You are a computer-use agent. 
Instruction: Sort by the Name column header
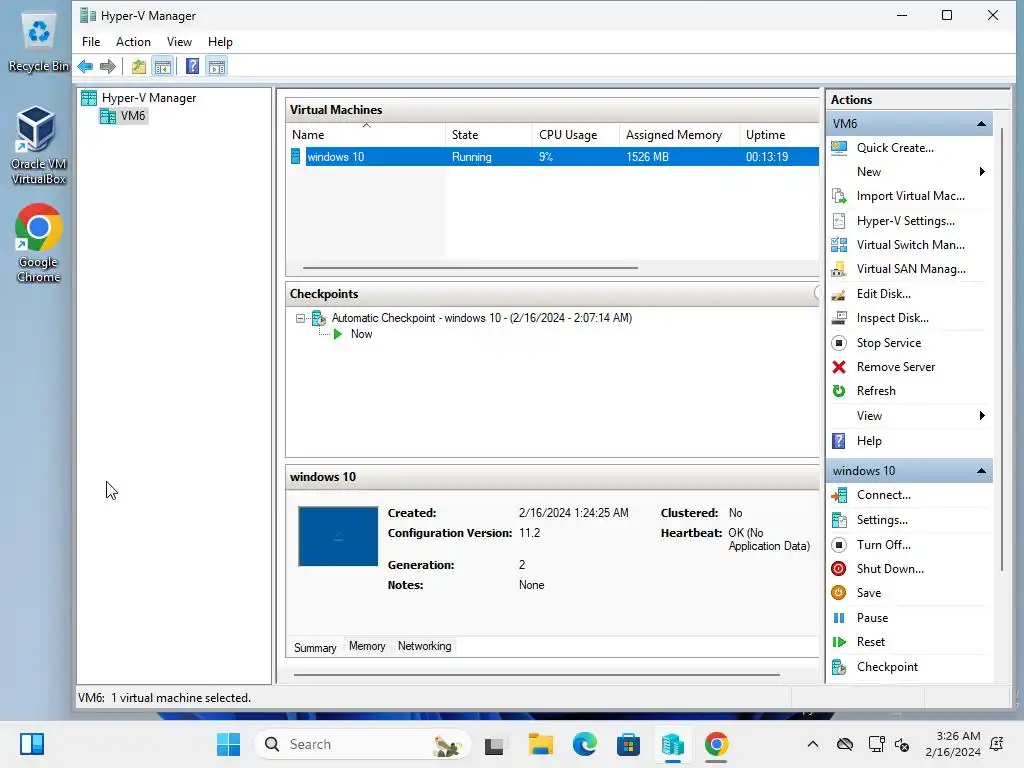(x=366, y=135)
